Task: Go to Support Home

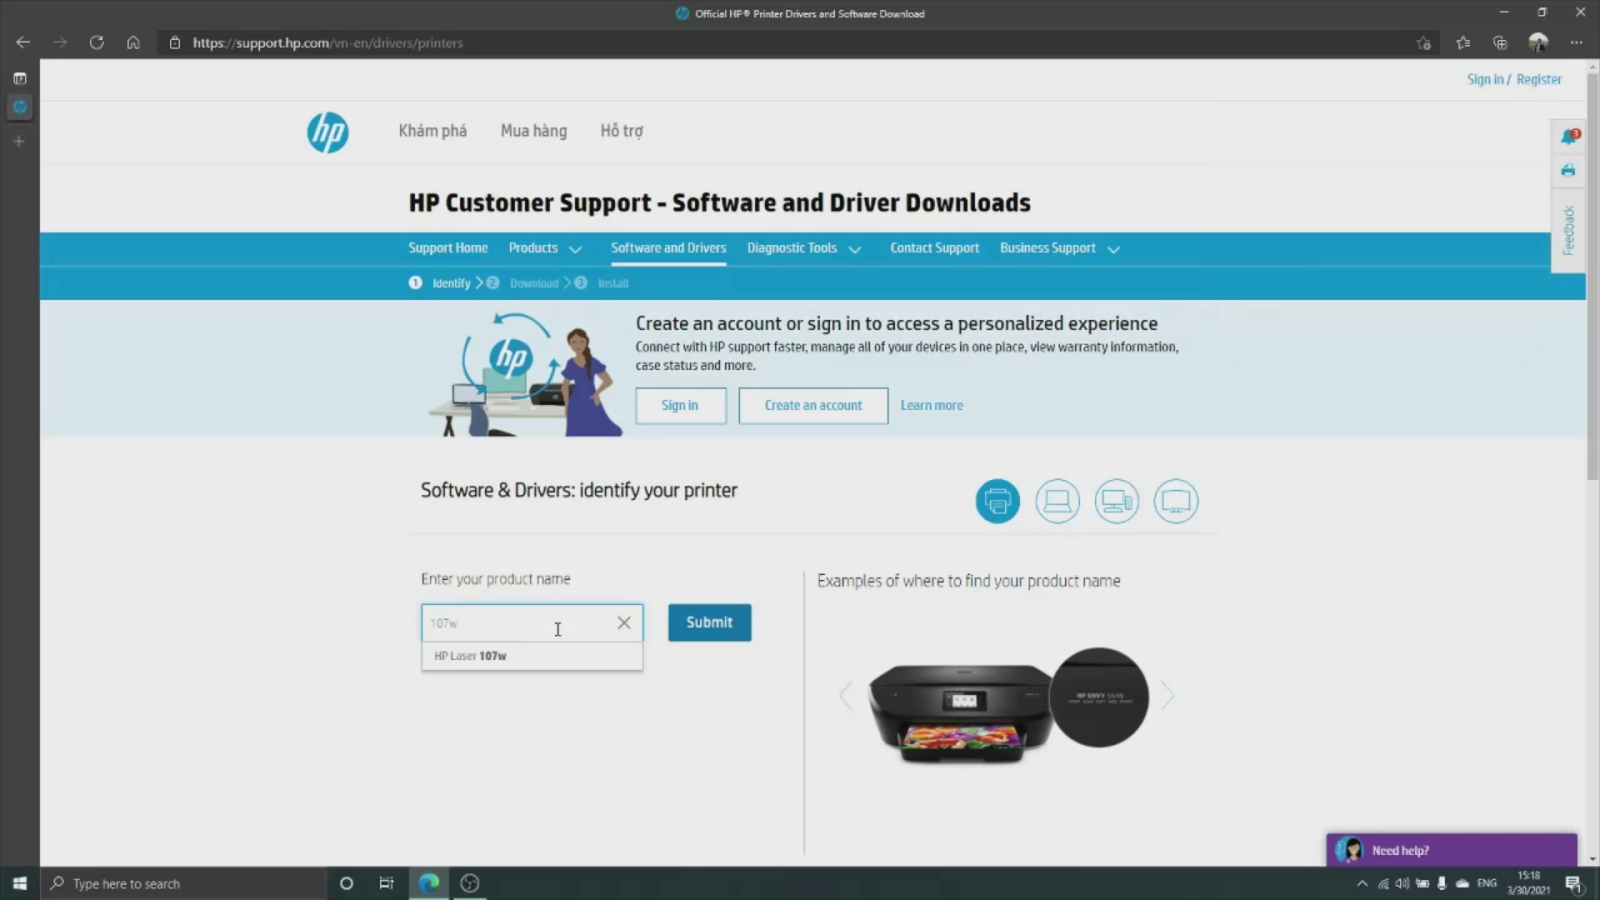Action: pyautogui.click(x=448, y=248)
